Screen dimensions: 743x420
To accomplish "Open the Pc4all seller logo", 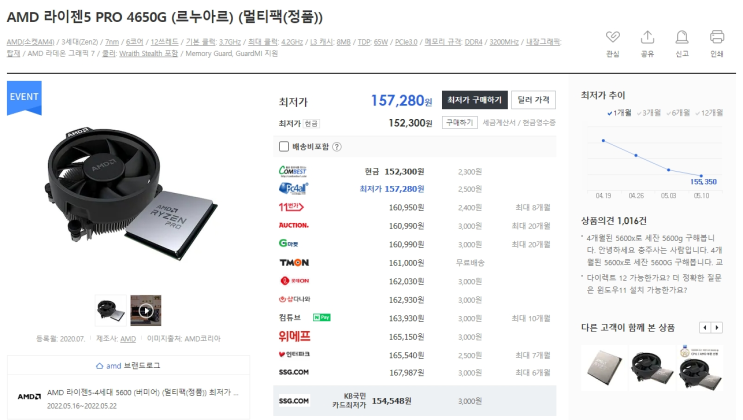I will (x=293, y=188).
